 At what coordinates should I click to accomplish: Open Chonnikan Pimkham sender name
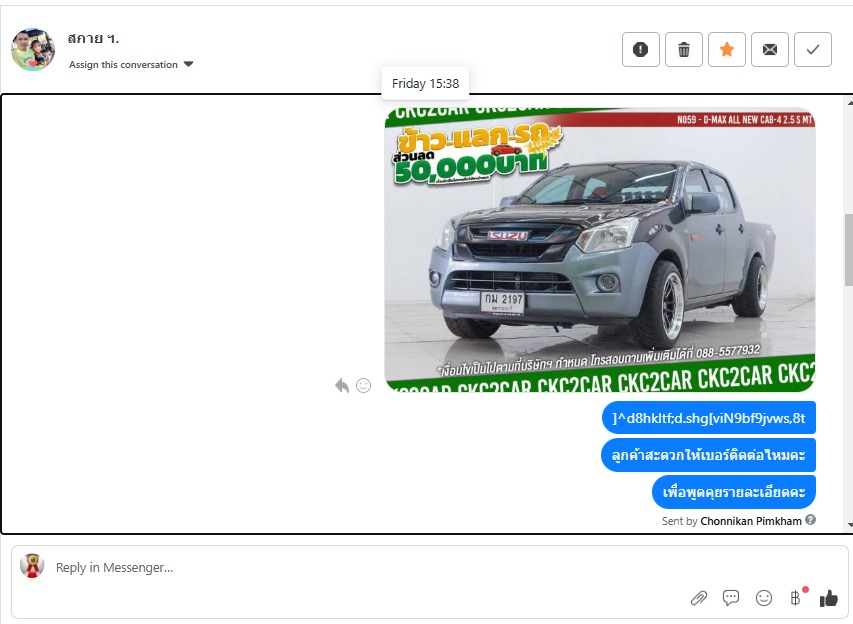751,521
